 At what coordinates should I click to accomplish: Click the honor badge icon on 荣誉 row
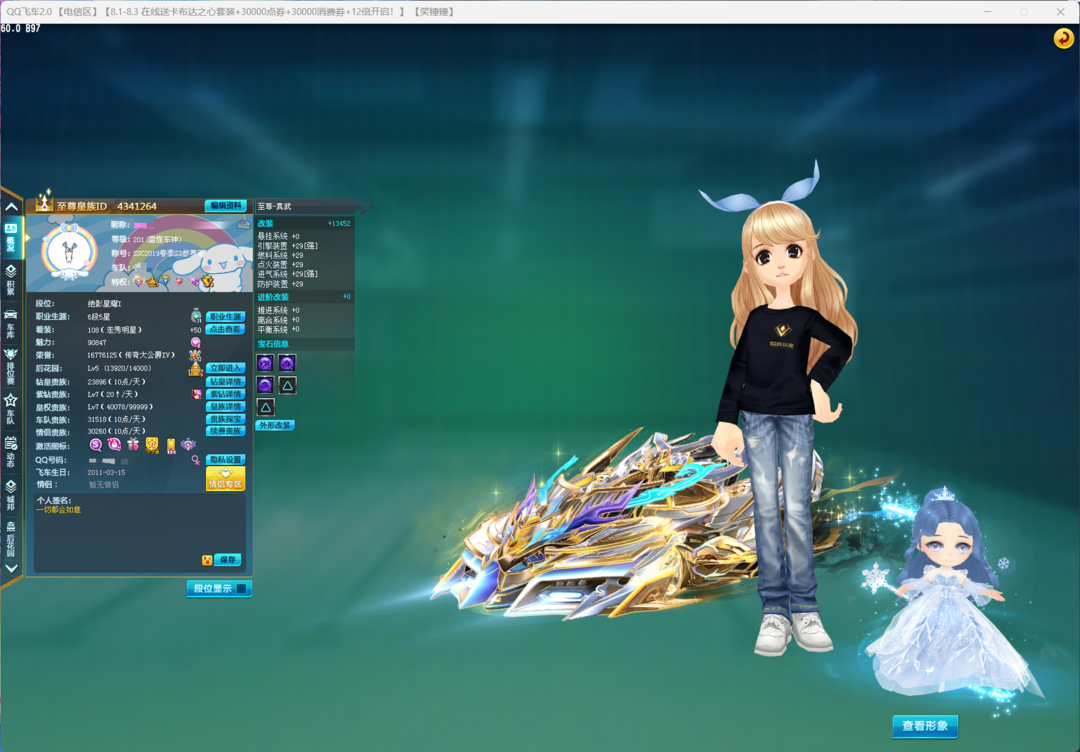pos(196,355)
